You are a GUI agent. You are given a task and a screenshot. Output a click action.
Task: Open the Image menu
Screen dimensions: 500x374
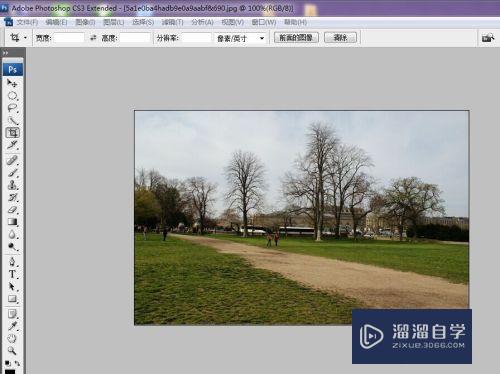(85, 22)
